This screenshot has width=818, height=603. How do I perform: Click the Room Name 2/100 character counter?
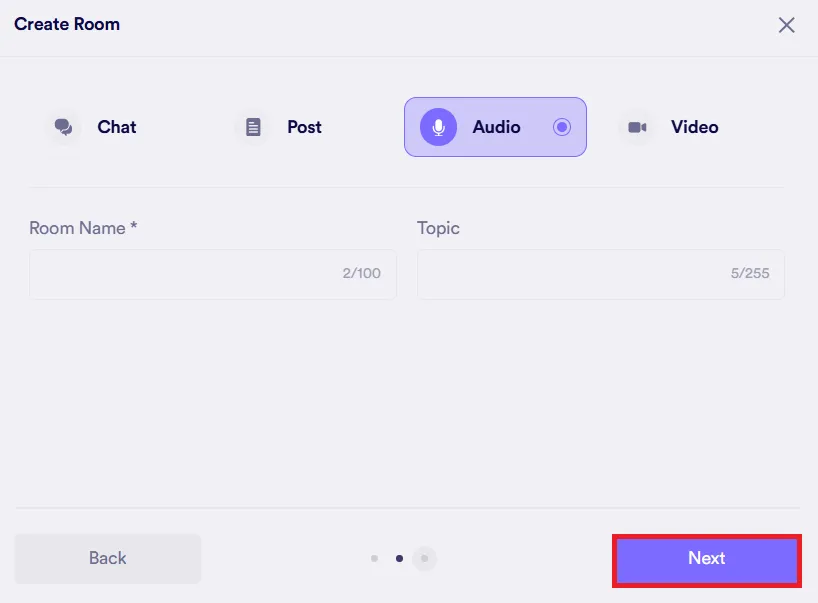coord(361,273)
